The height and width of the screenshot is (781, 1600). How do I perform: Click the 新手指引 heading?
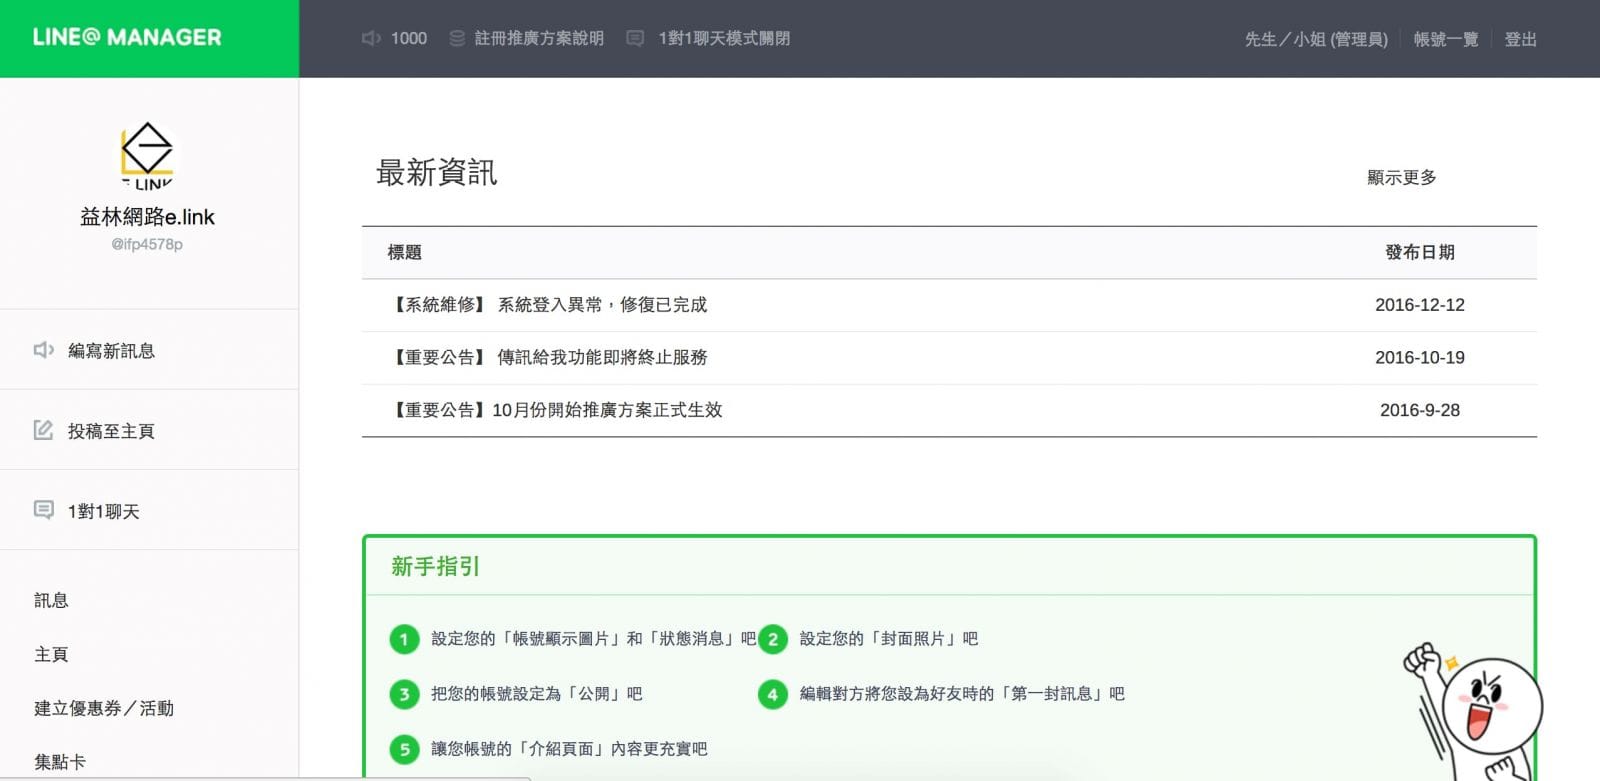pyautogui.click(x=436, y=567)
